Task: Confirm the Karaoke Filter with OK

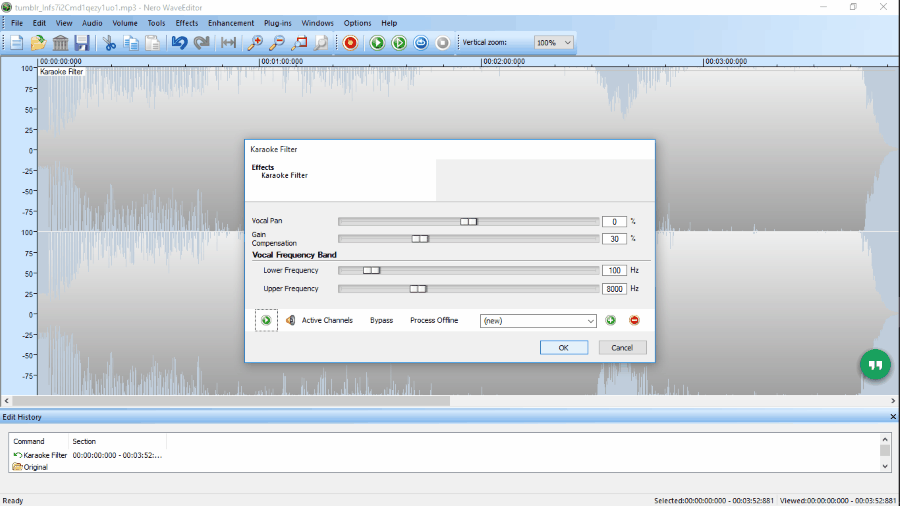Action: point(564,348)
